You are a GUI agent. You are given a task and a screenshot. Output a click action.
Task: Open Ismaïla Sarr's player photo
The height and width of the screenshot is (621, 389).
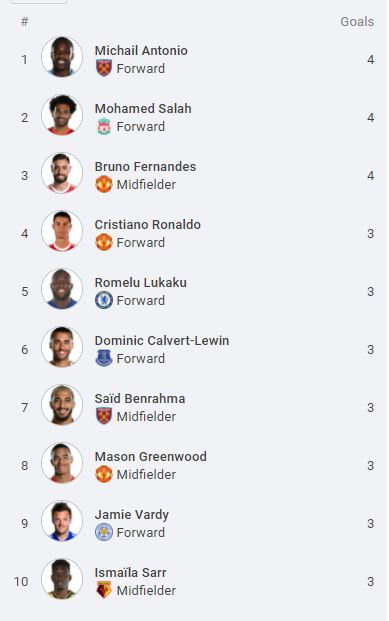click(x=62, y=579)
